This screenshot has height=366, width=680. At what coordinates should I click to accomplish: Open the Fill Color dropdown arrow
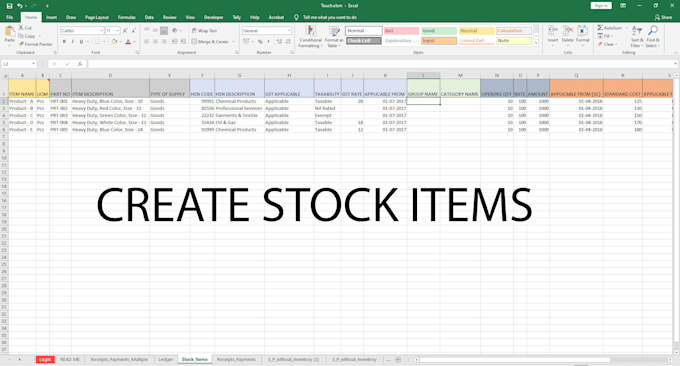click(121, 42)
